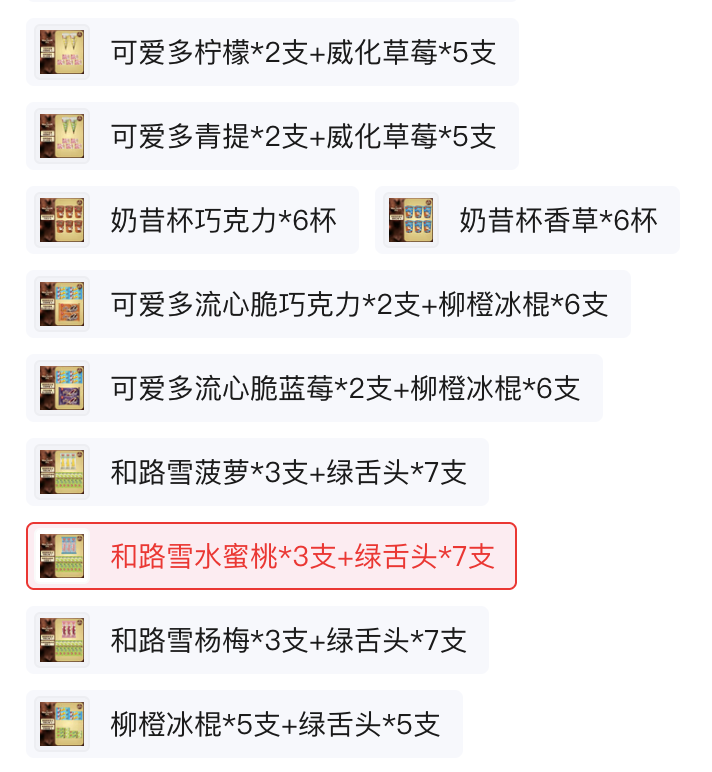Viewport: 712px width, 772px height.
Task: Tap the 可爱多青提 option's product thumbnail
Action: (x=62, y=136)
